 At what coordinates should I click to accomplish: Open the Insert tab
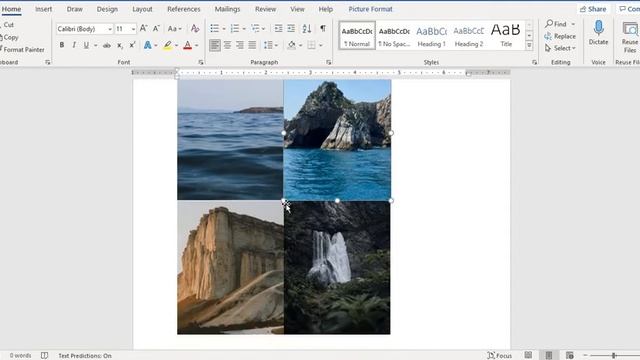point(43,9)
